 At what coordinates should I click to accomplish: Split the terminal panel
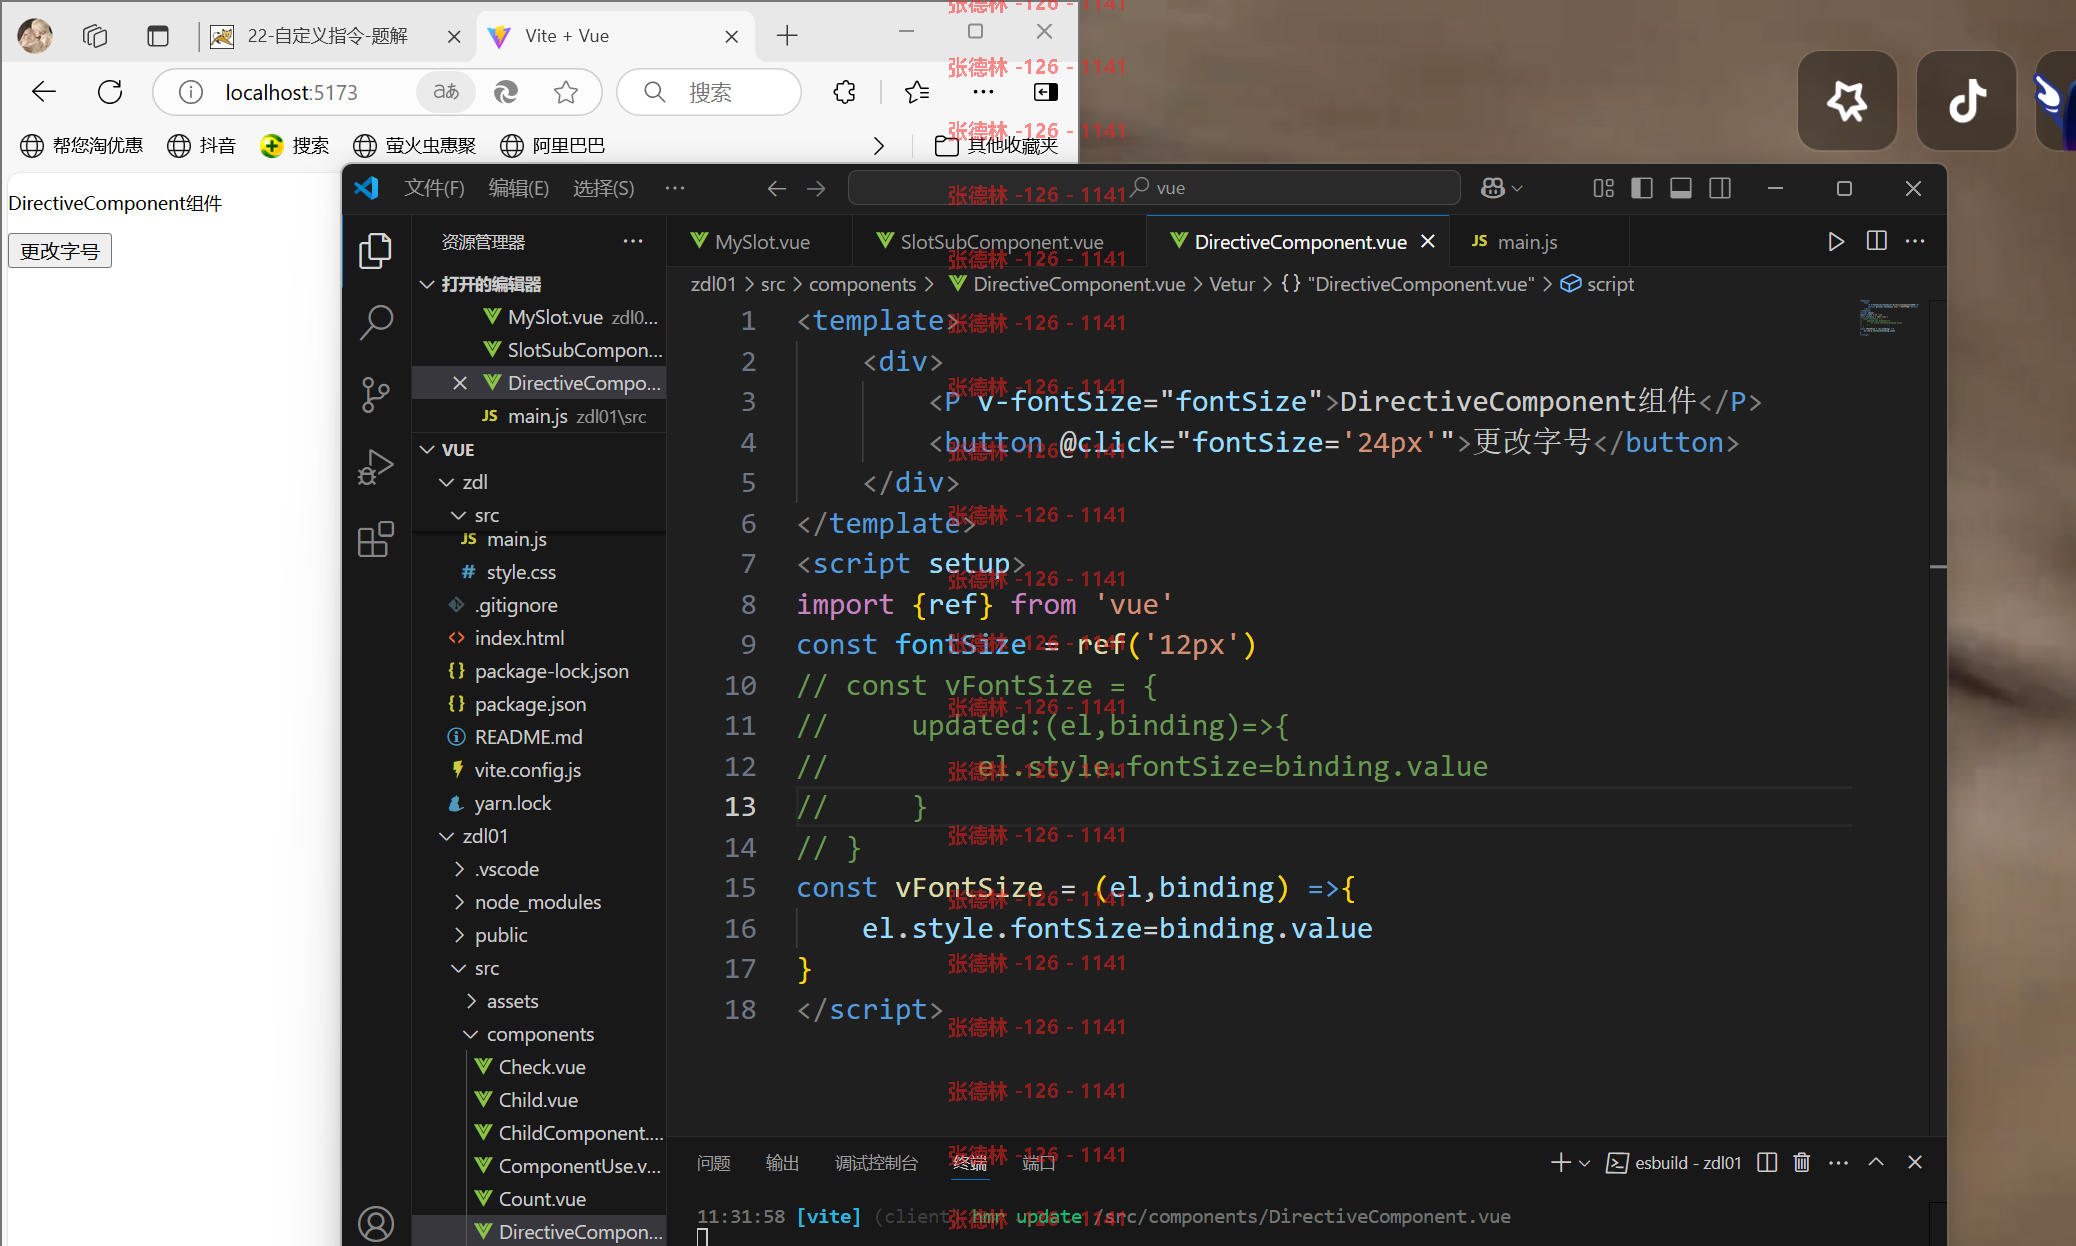pos(1767,1162)
